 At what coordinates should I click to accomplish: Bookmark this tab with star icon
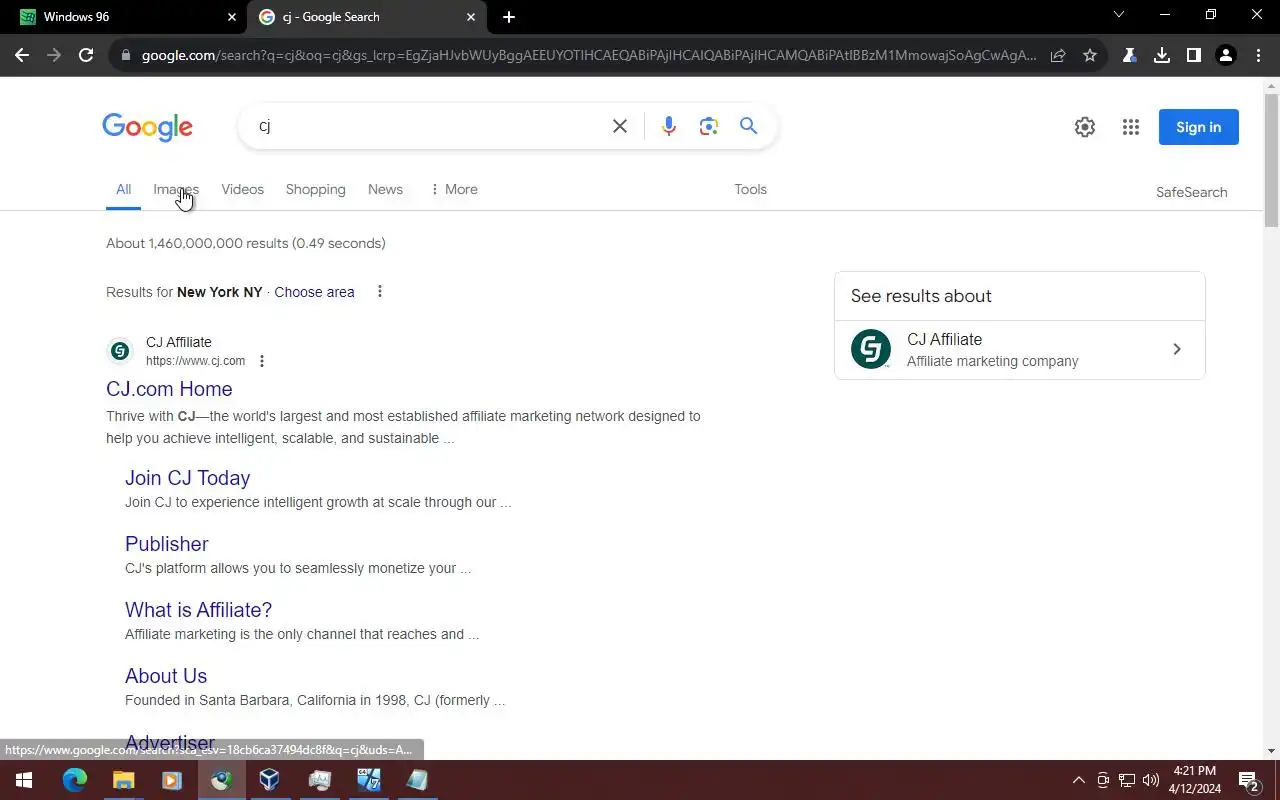pos(1090,55)
